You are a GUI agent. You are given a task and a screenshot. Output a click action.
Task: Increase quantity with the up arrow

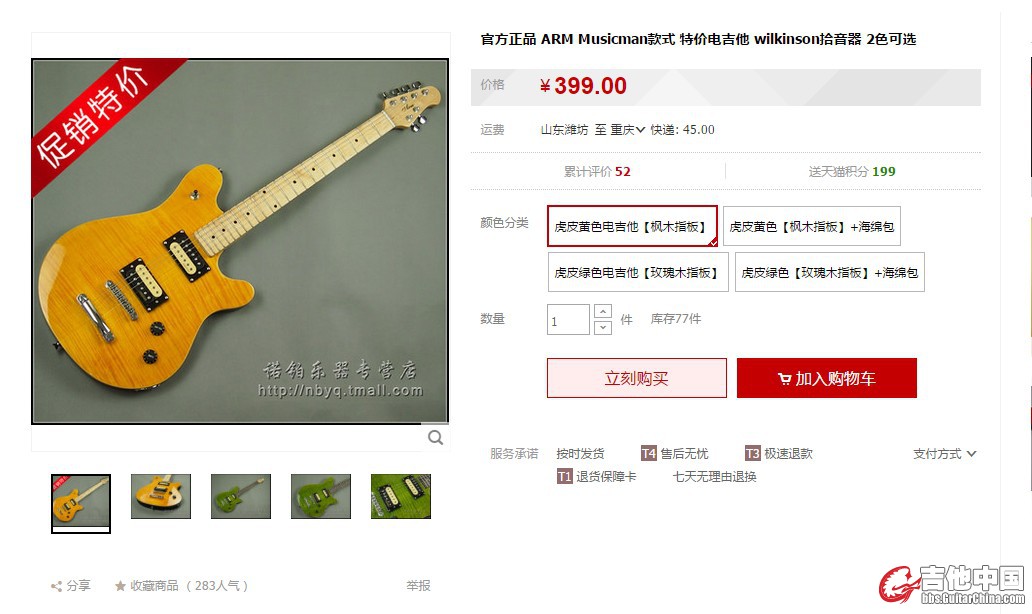[x=603, y=311]
